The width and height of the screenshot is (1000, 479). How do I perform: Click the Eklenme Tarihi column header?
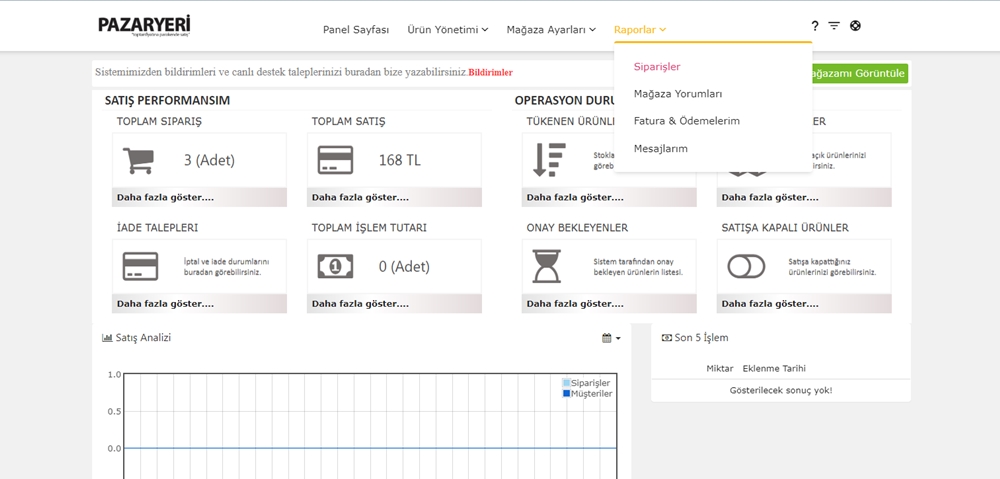[774, 369]
